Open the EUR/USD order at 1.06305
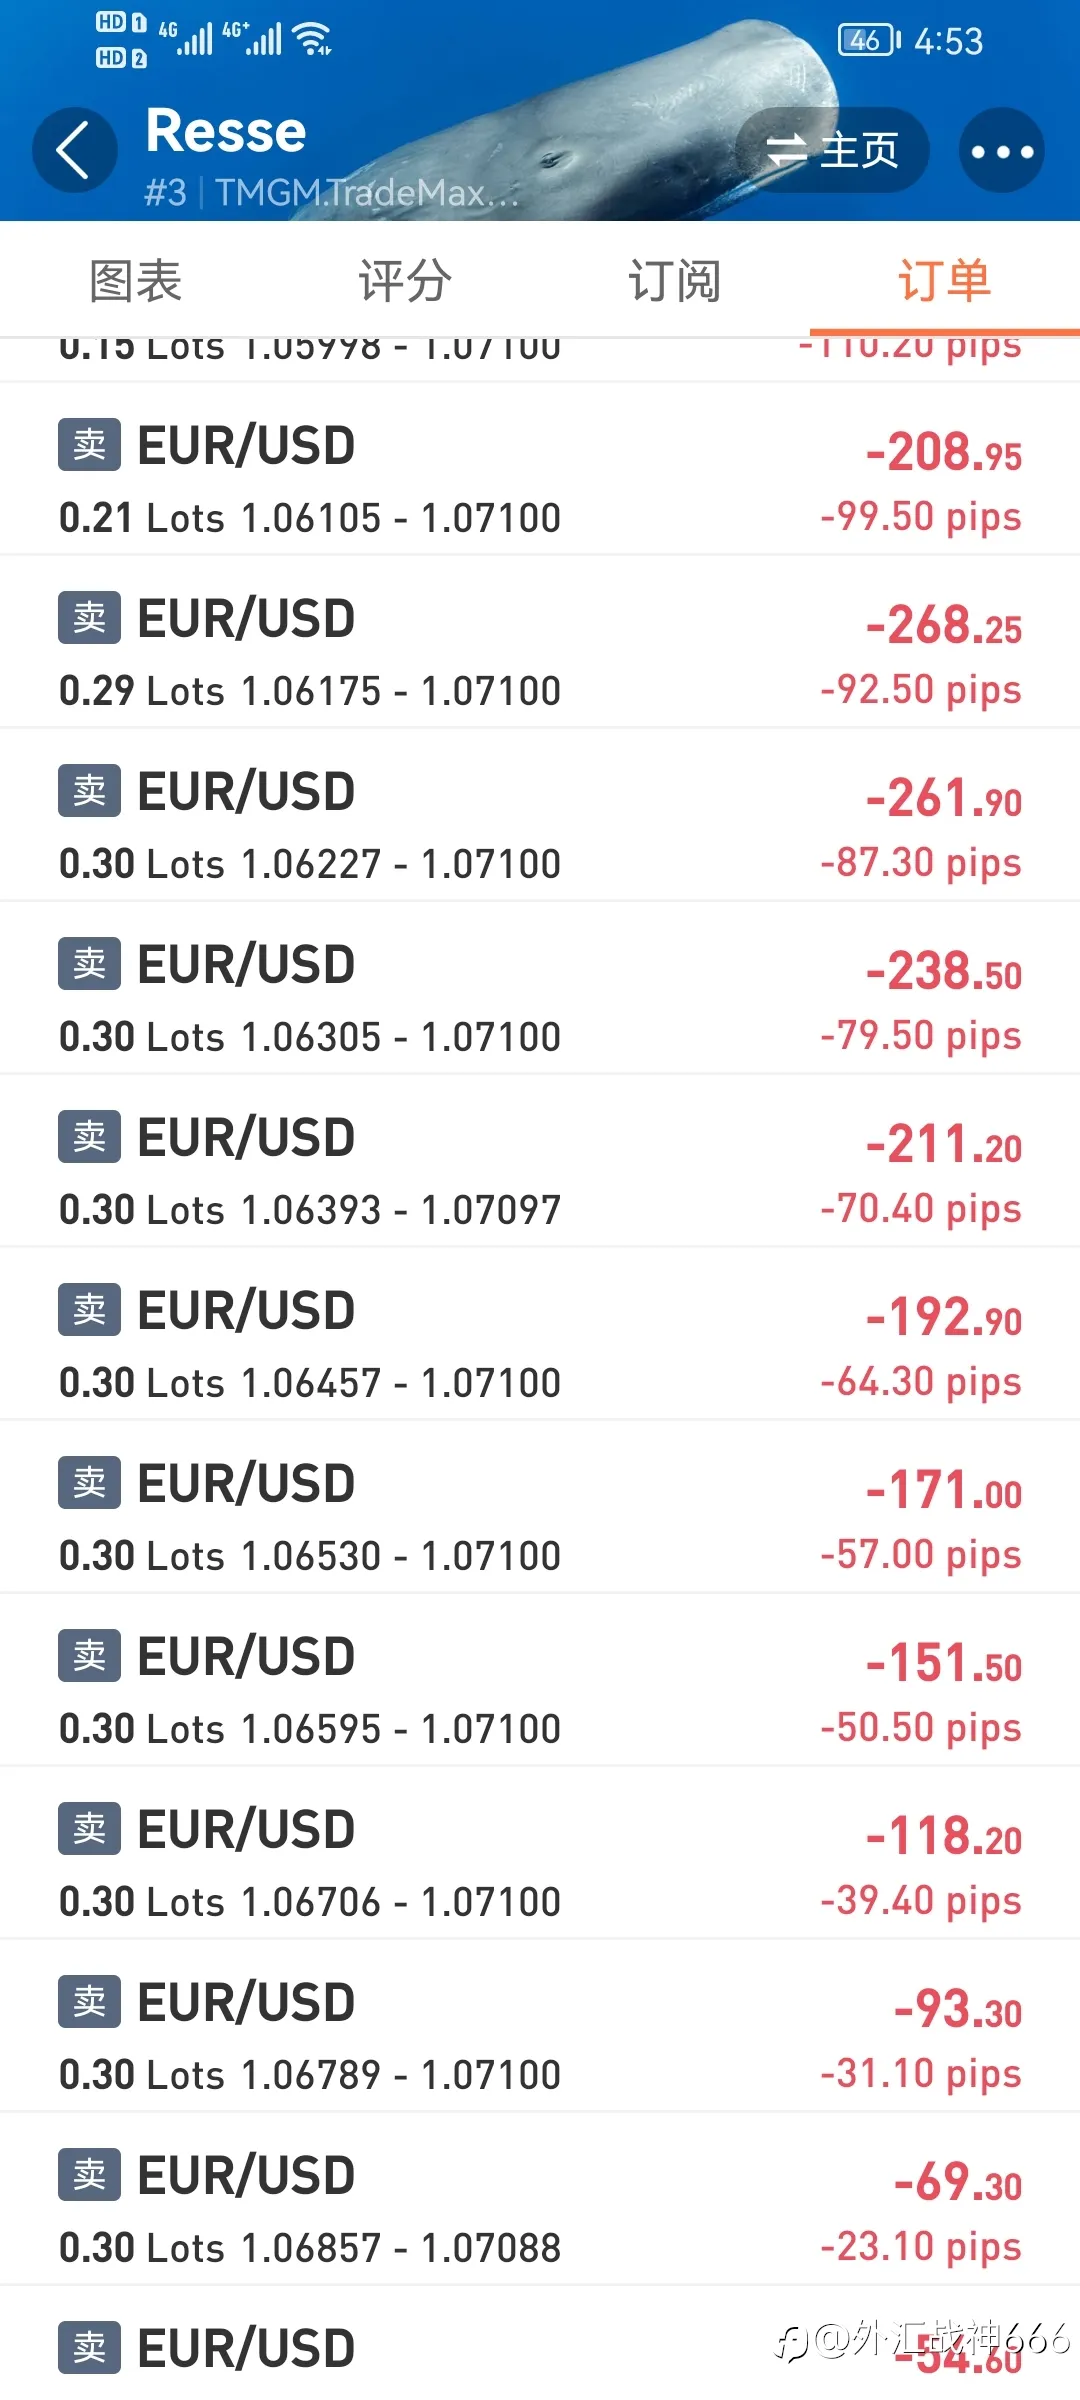 pyautogui.click(x=540, y=988)
